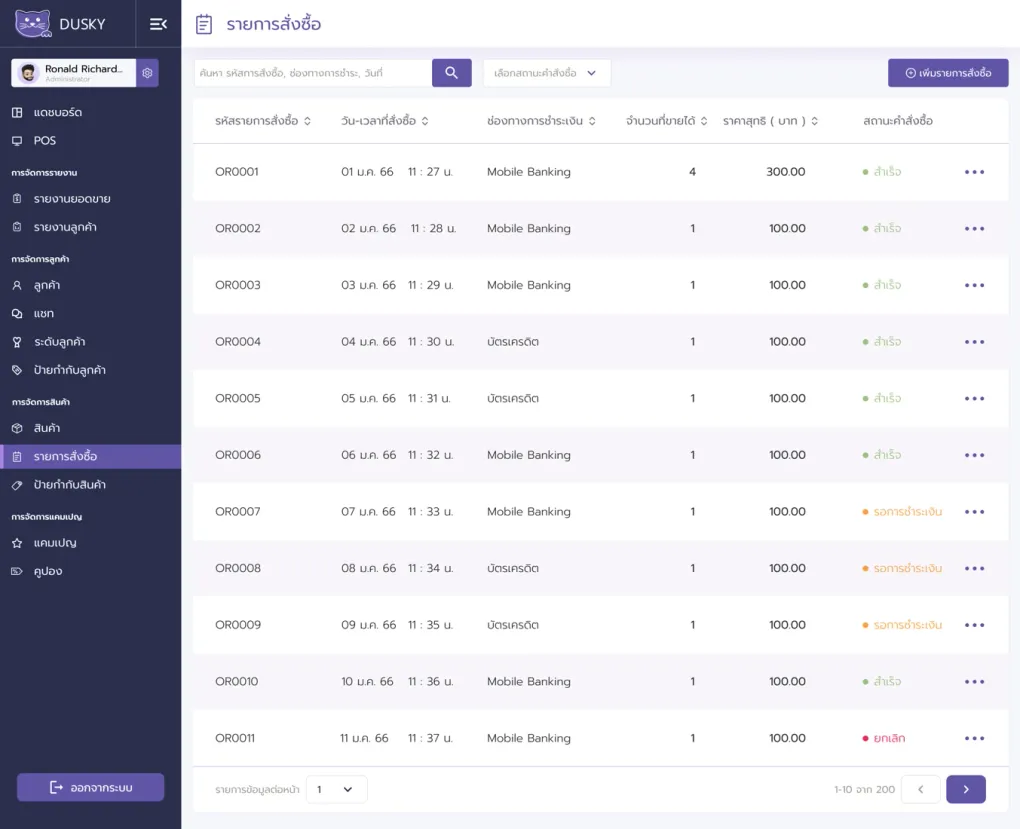Screen dimensions: 1020x829
Task: Click the Dusky cat logo
Action: [x=33, y=24]
